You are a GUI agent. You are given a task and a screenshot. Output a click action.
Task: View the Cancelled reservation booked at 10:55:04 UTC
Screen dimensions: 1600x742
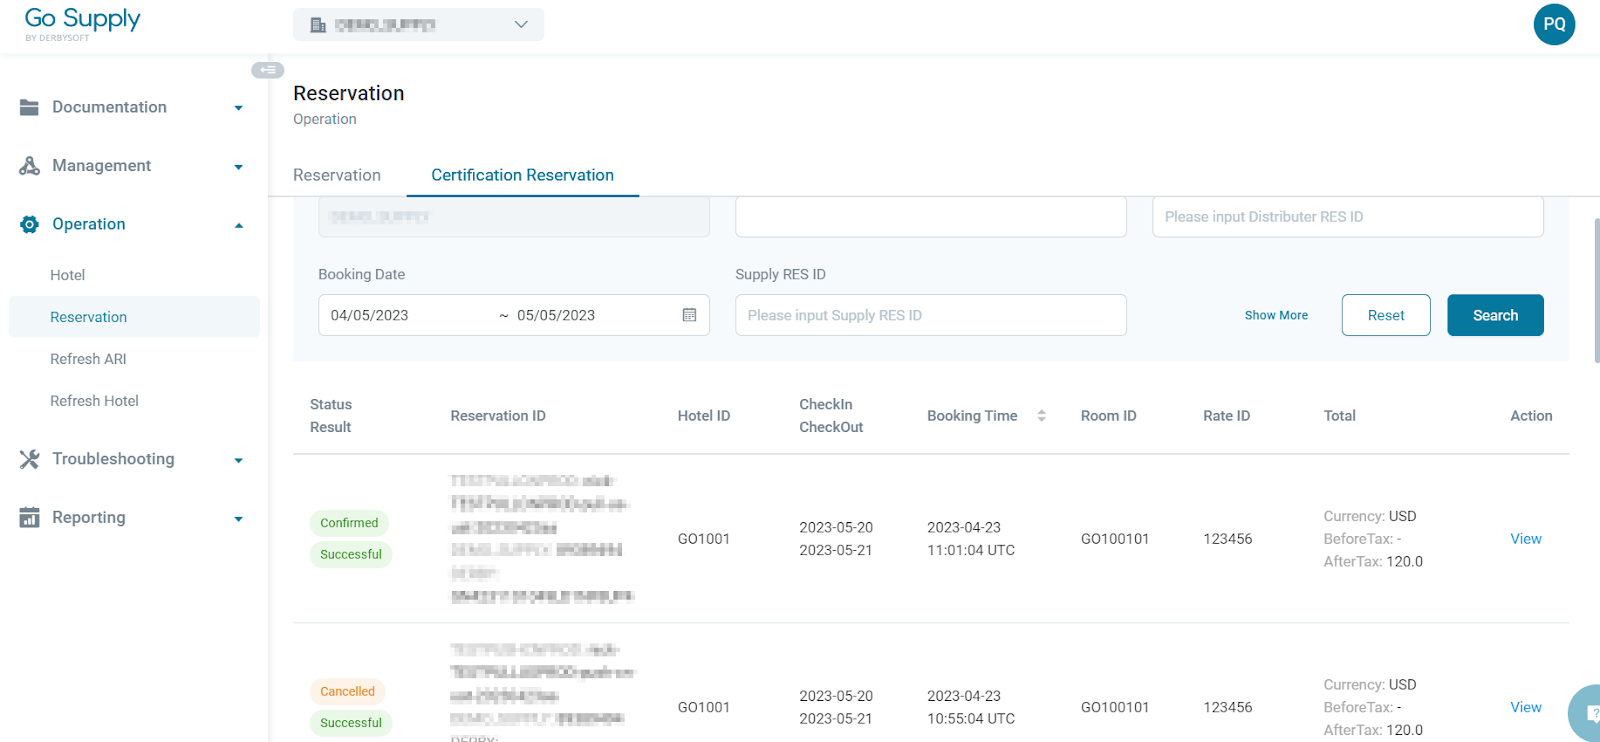point(1526,707)
